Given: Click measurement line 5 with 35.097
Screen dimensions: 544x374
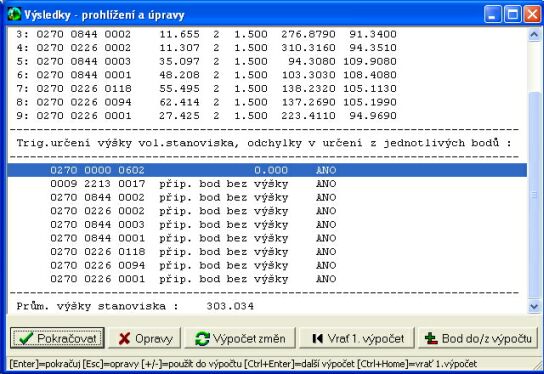Looking at the screenshot, I should (267, 61).
